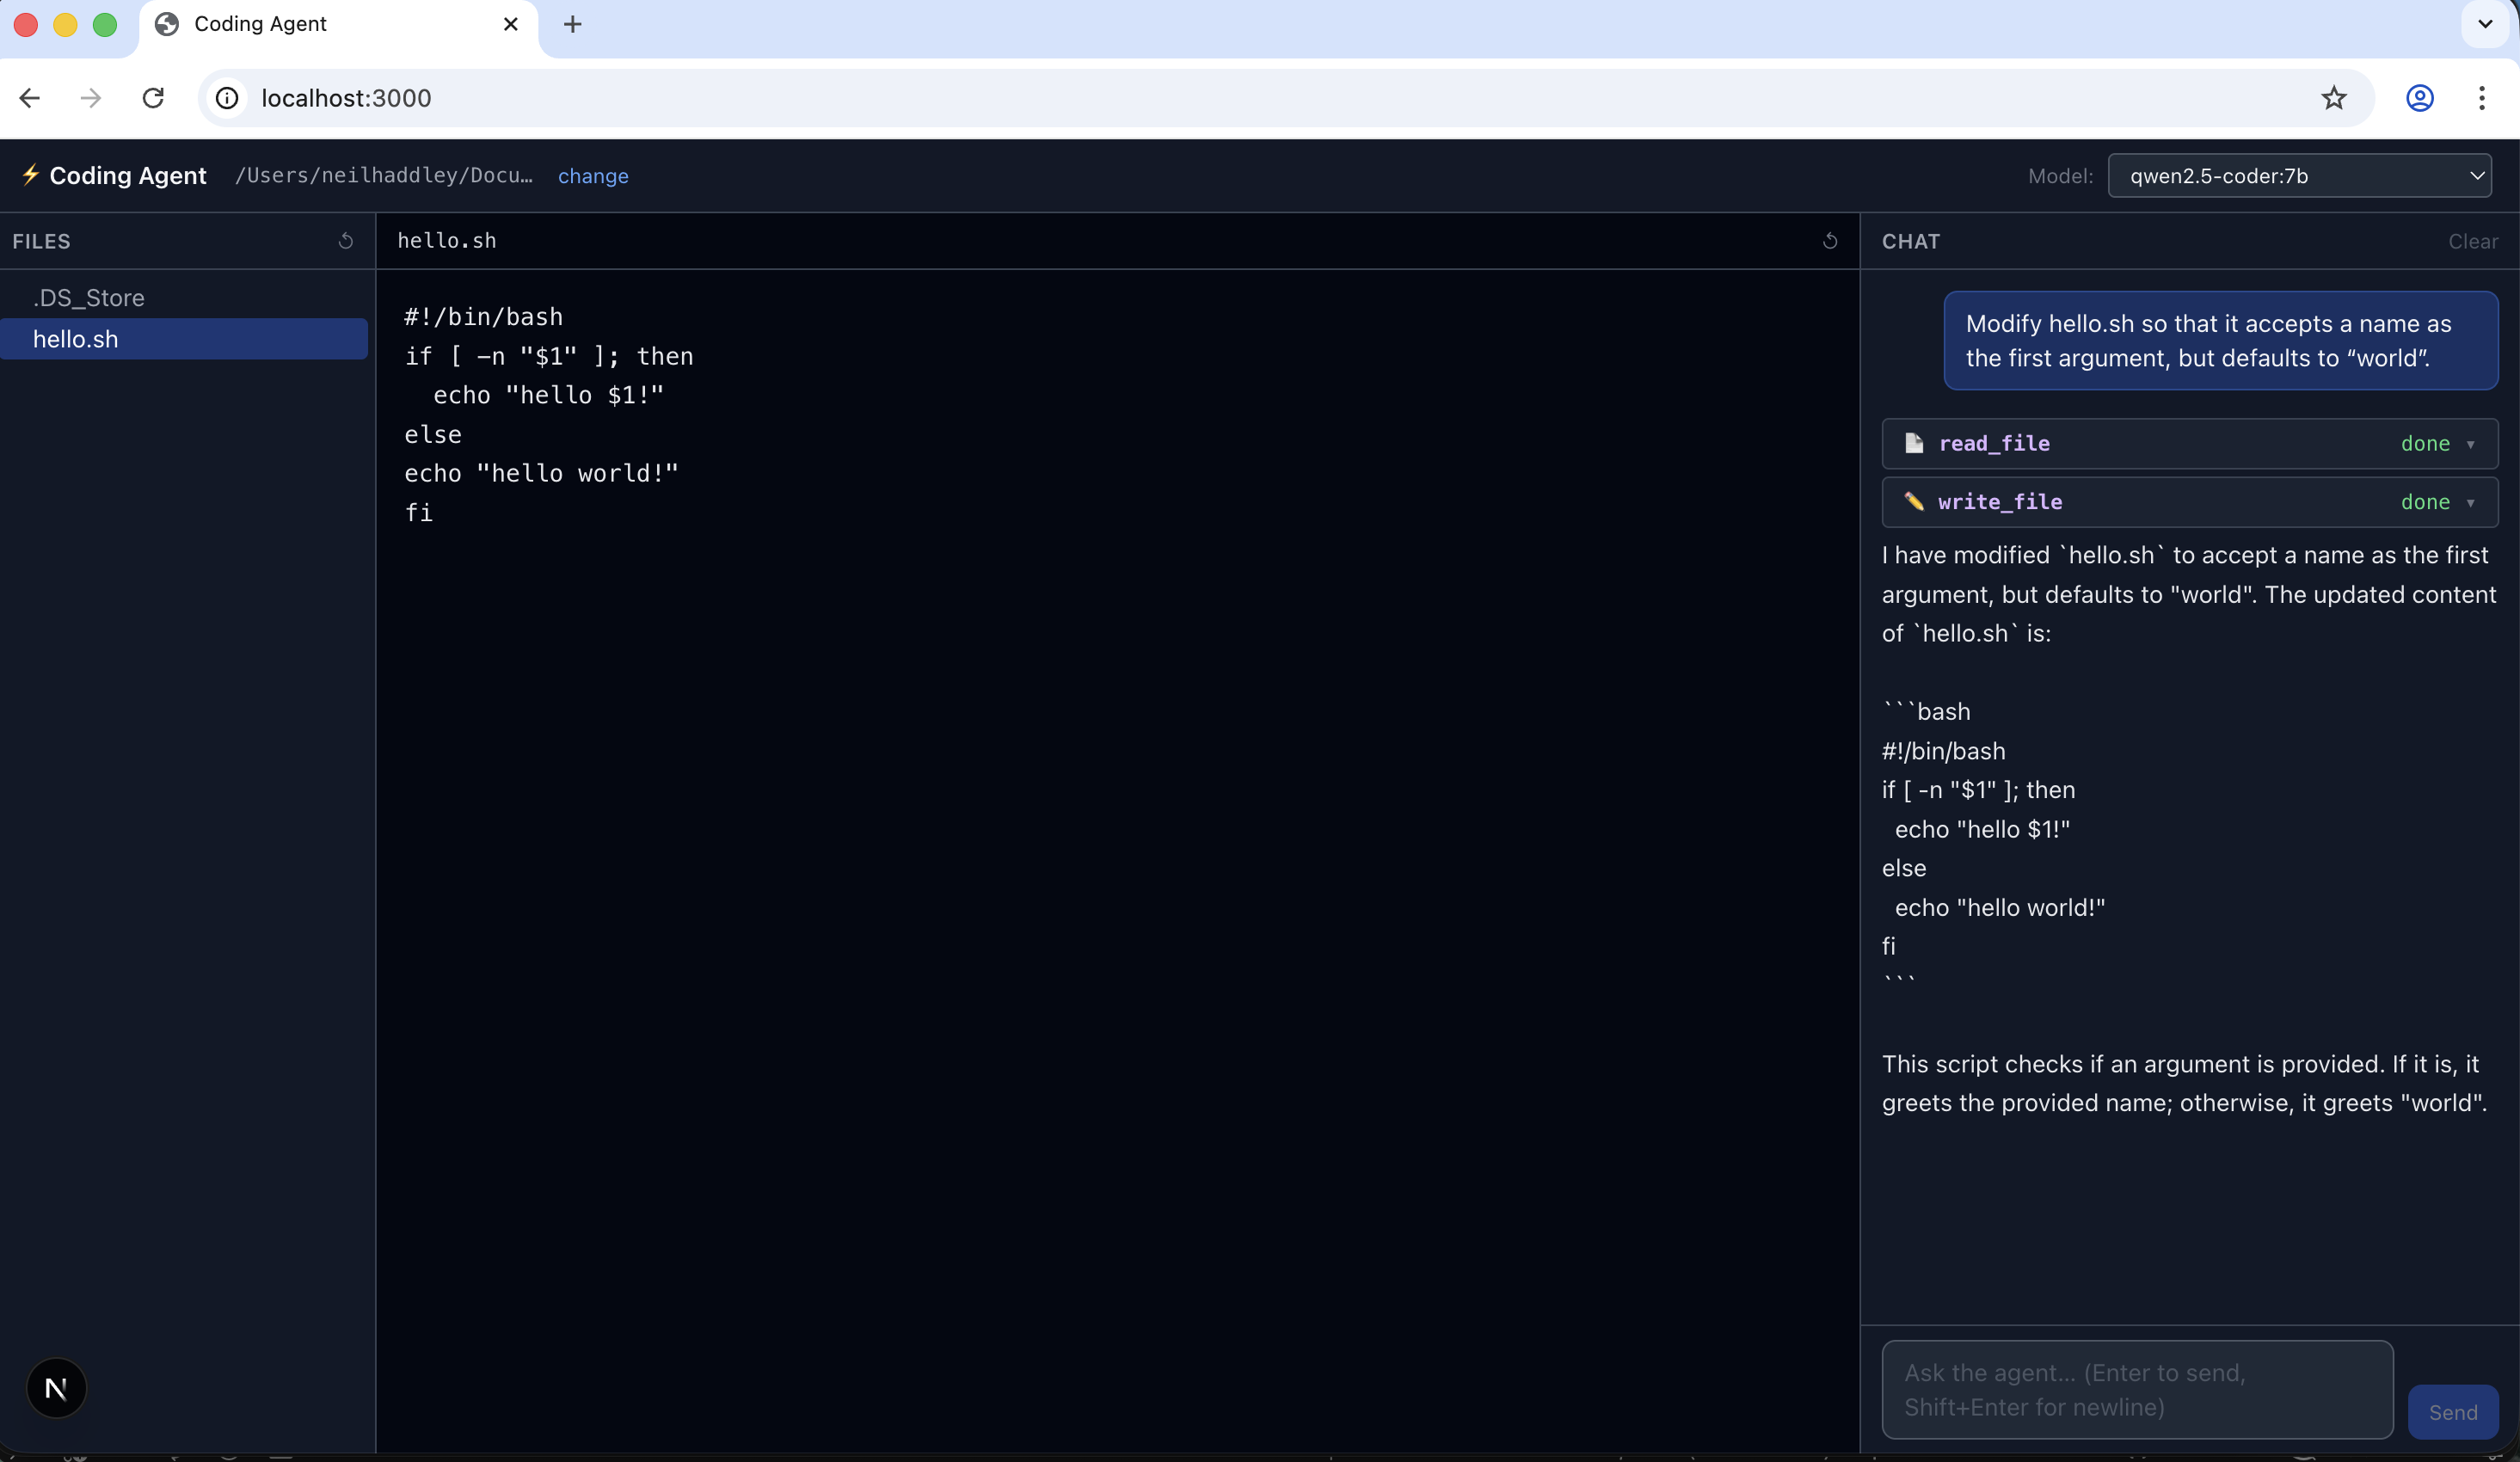Open a new browser tab

(572, 24)
